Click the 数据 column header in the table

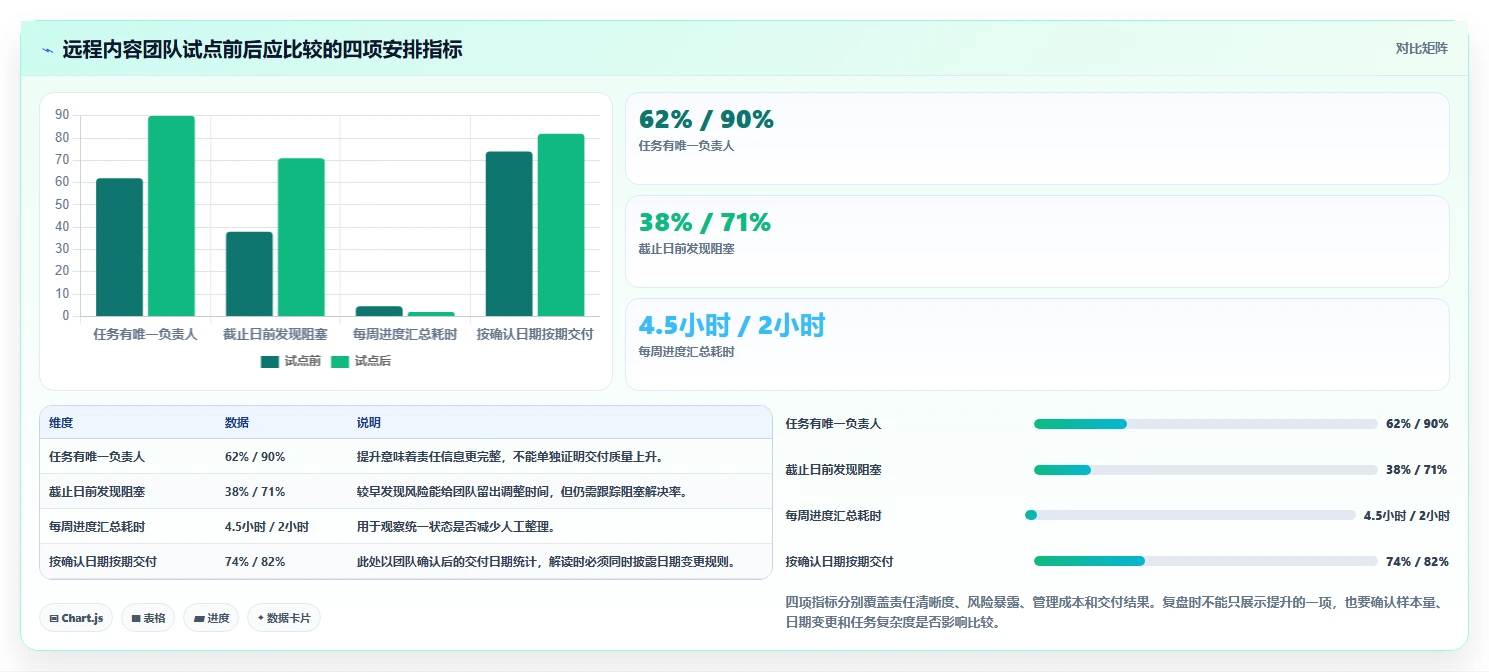pyautogui.click(x=237, y=423)
